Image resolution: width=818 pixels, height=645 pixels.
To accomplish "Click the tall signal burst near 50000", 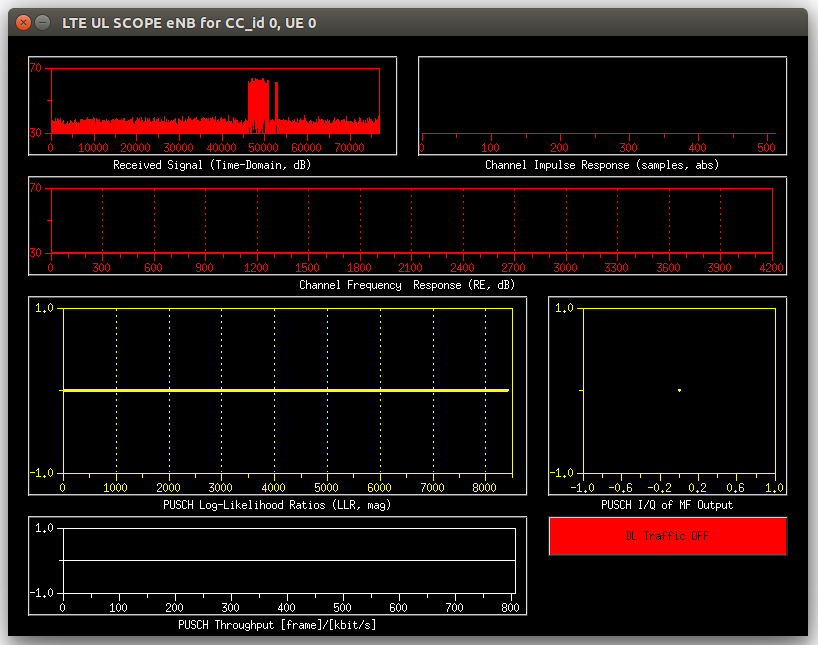I will [x=258, y=104].
